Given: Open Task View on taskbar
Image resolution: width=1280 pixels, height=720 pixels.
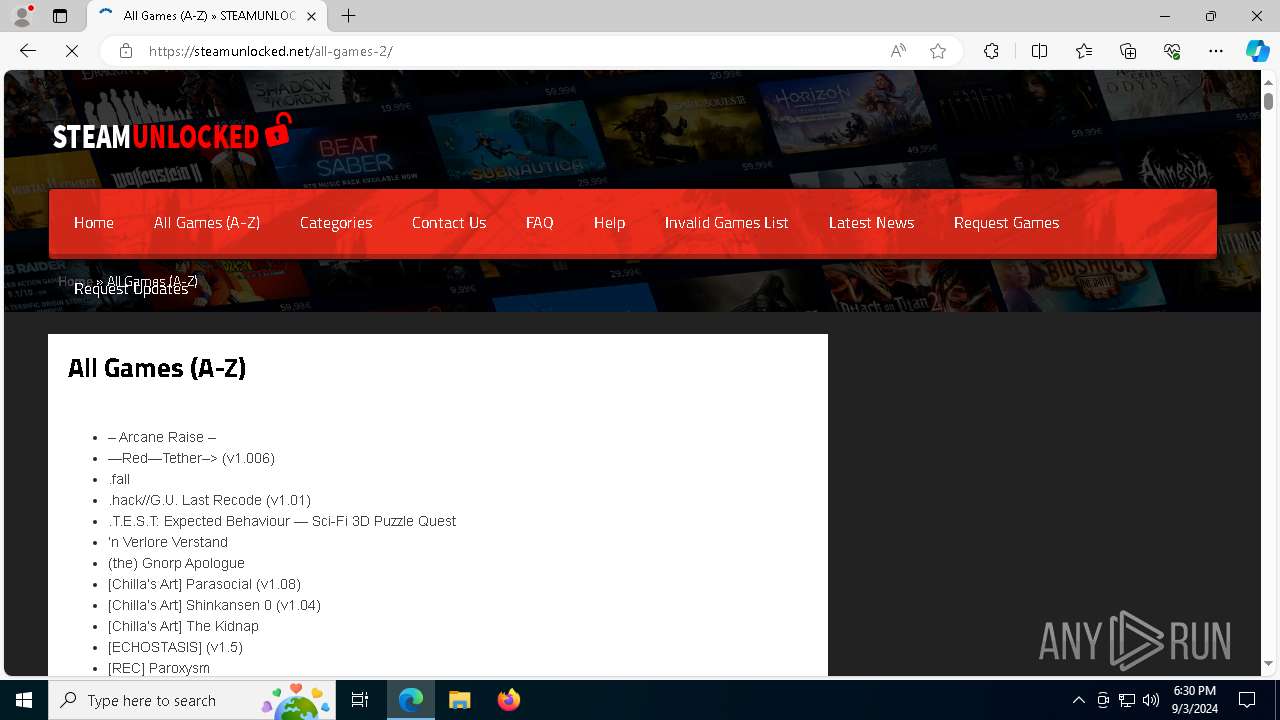Looking at the screenshot, I should click(x=360, y=700).
